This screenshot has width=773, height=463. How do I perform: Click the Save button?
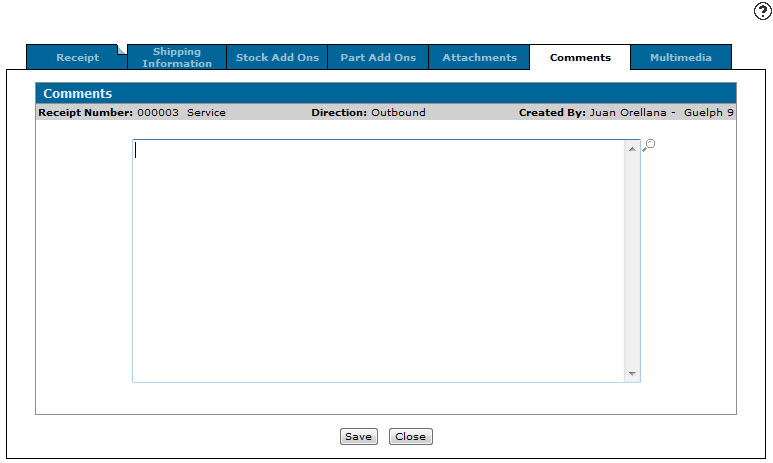[x=358, y=436]
